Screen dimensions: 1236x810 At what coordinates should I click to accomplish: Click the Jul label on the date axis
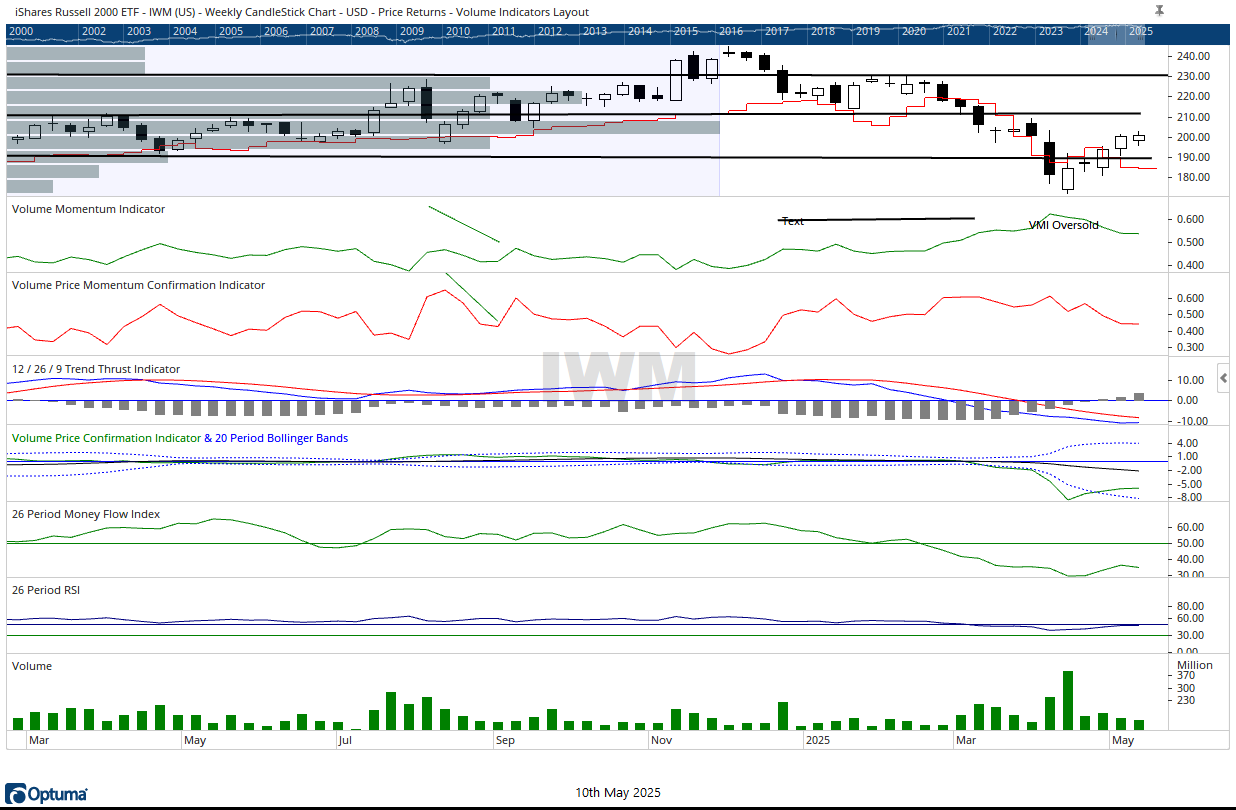click(x=346, y=741)
